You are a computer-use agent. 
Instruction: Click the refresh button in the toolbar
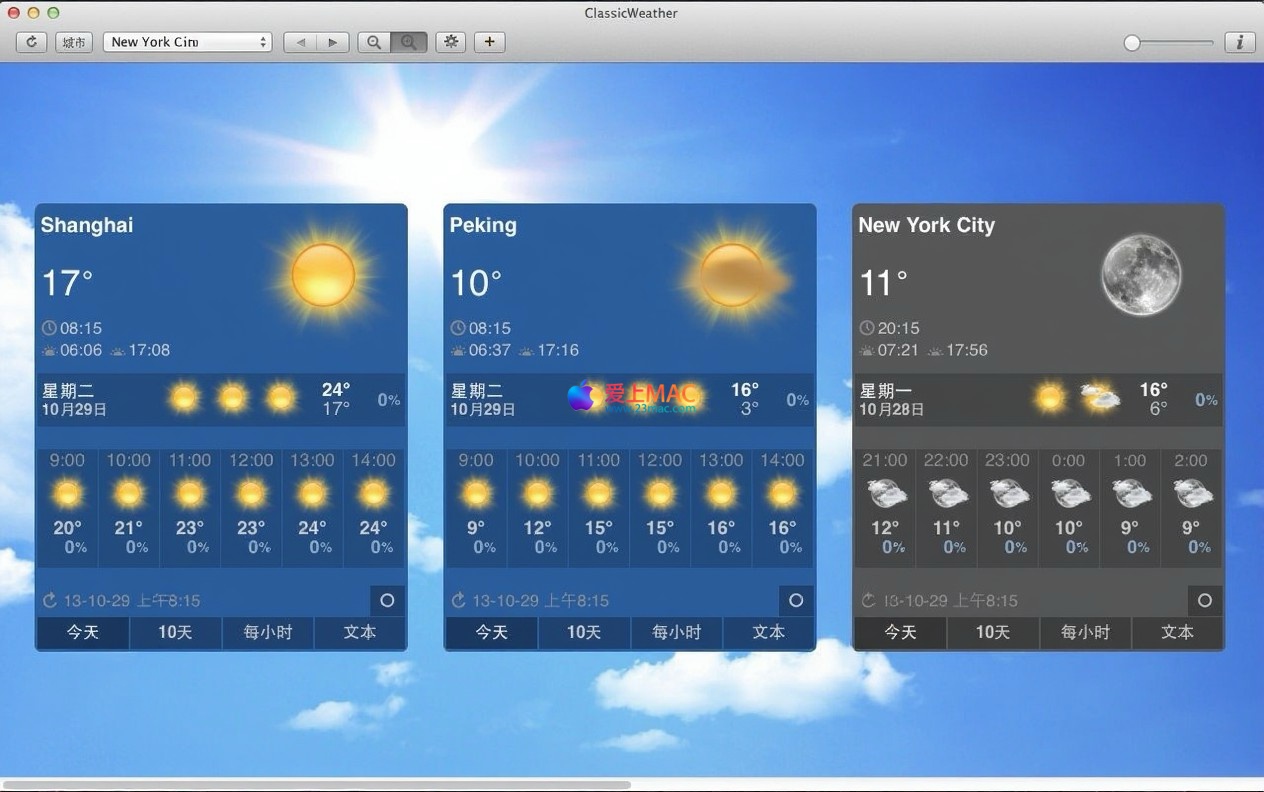[31, 42]
